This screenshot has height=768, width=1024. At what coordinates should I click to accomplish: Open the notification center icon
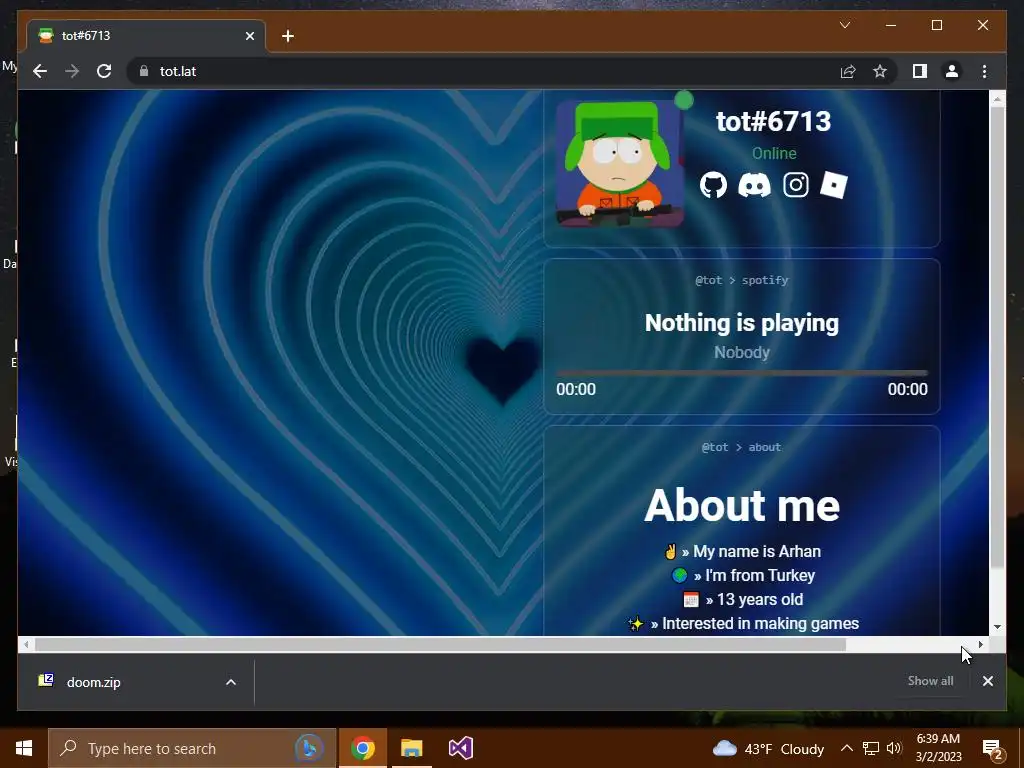(993, 749)
